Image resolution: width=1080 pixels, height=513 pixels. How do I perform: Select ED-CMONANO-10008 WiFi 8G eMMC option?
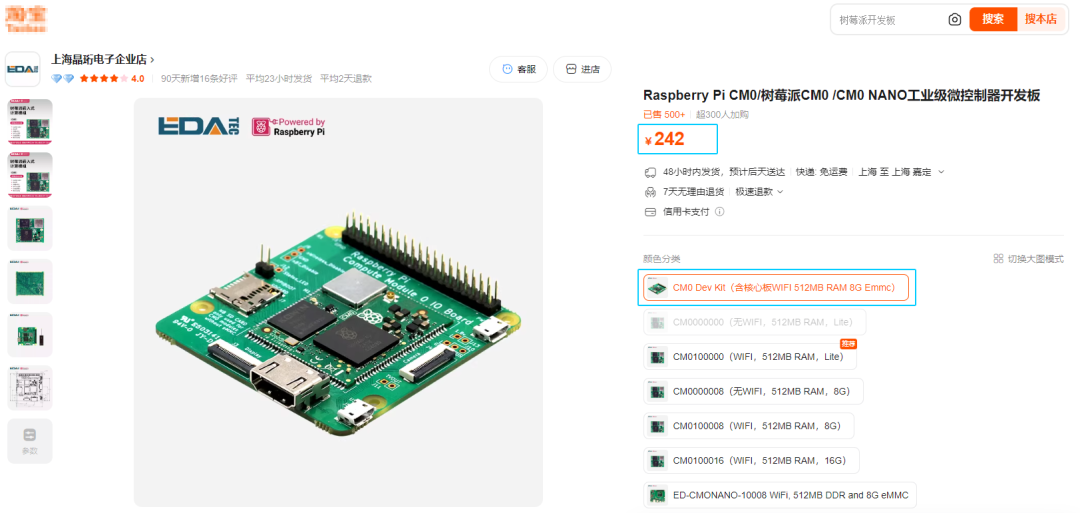(x=780, y=494)
